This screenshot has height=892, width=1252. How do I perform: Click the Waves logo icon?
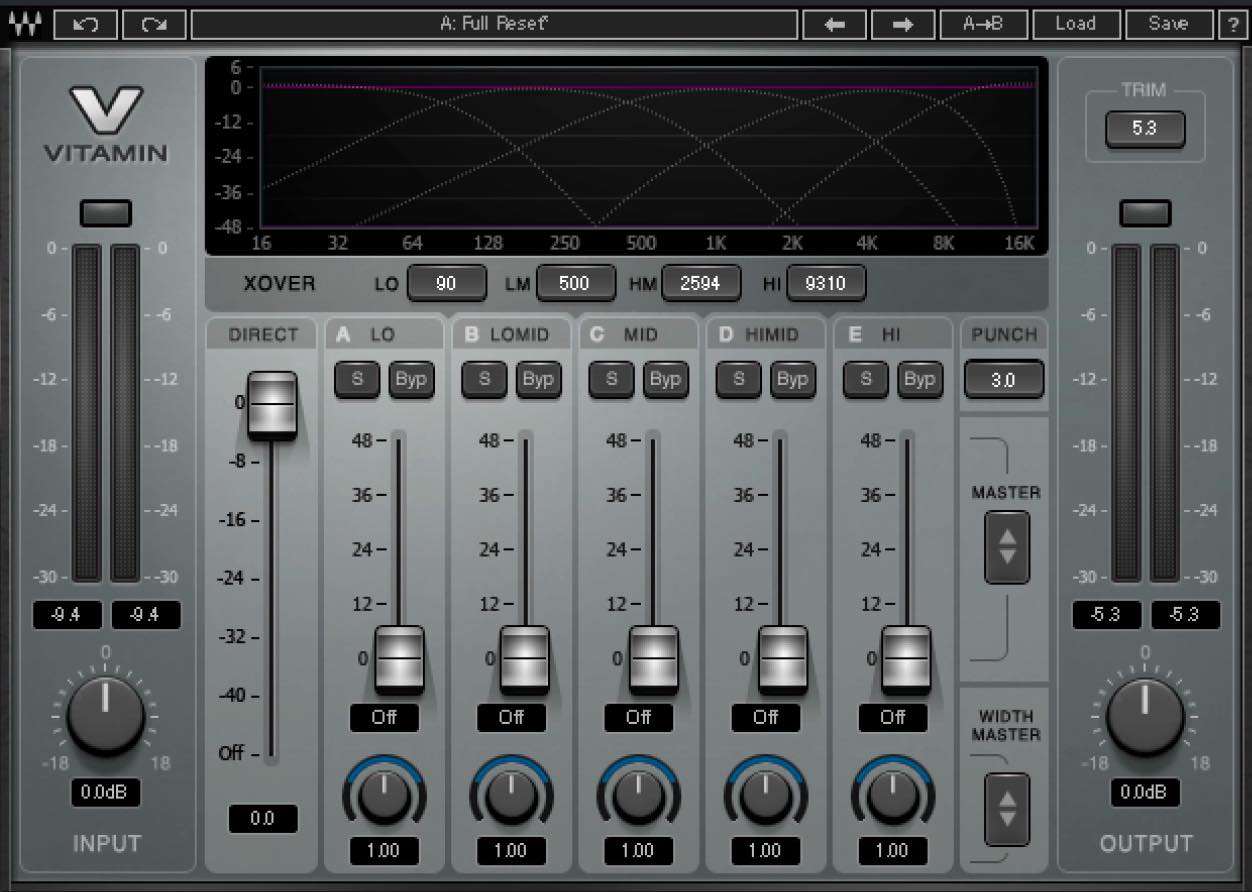pyautogui.click(x=24, y=24)
